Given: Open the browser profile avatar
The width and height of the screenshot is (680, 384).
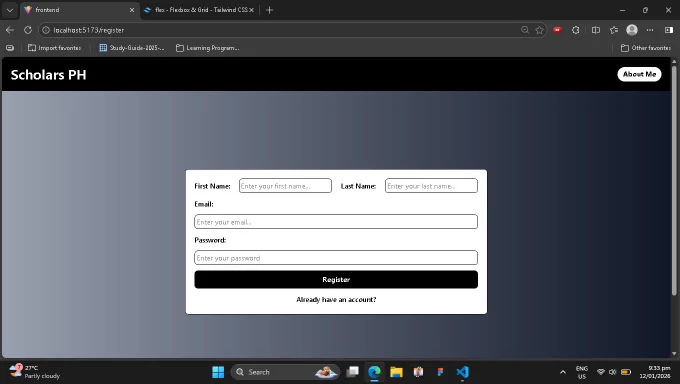Looking at the screenshot, I should (632, 30).
